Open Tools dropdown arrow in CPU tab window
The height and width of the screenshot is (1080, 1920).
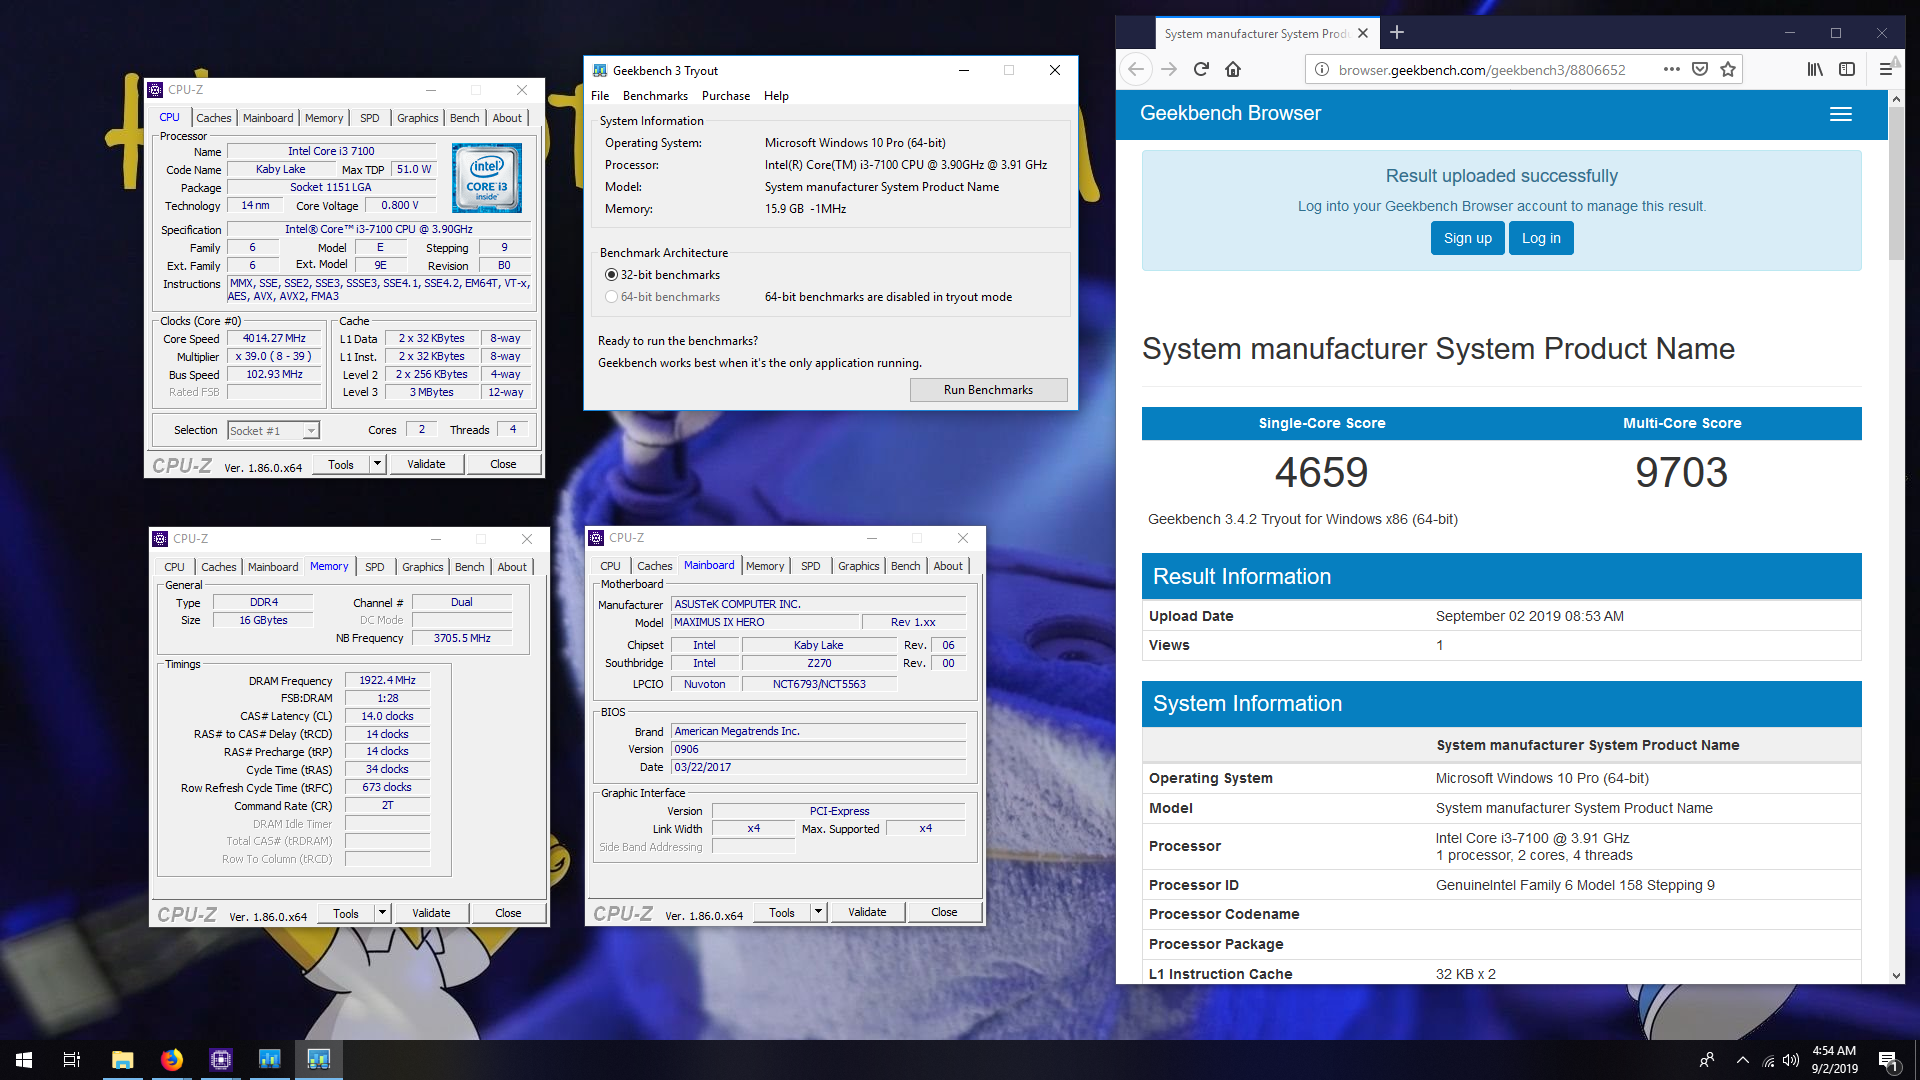coord(377,464)
